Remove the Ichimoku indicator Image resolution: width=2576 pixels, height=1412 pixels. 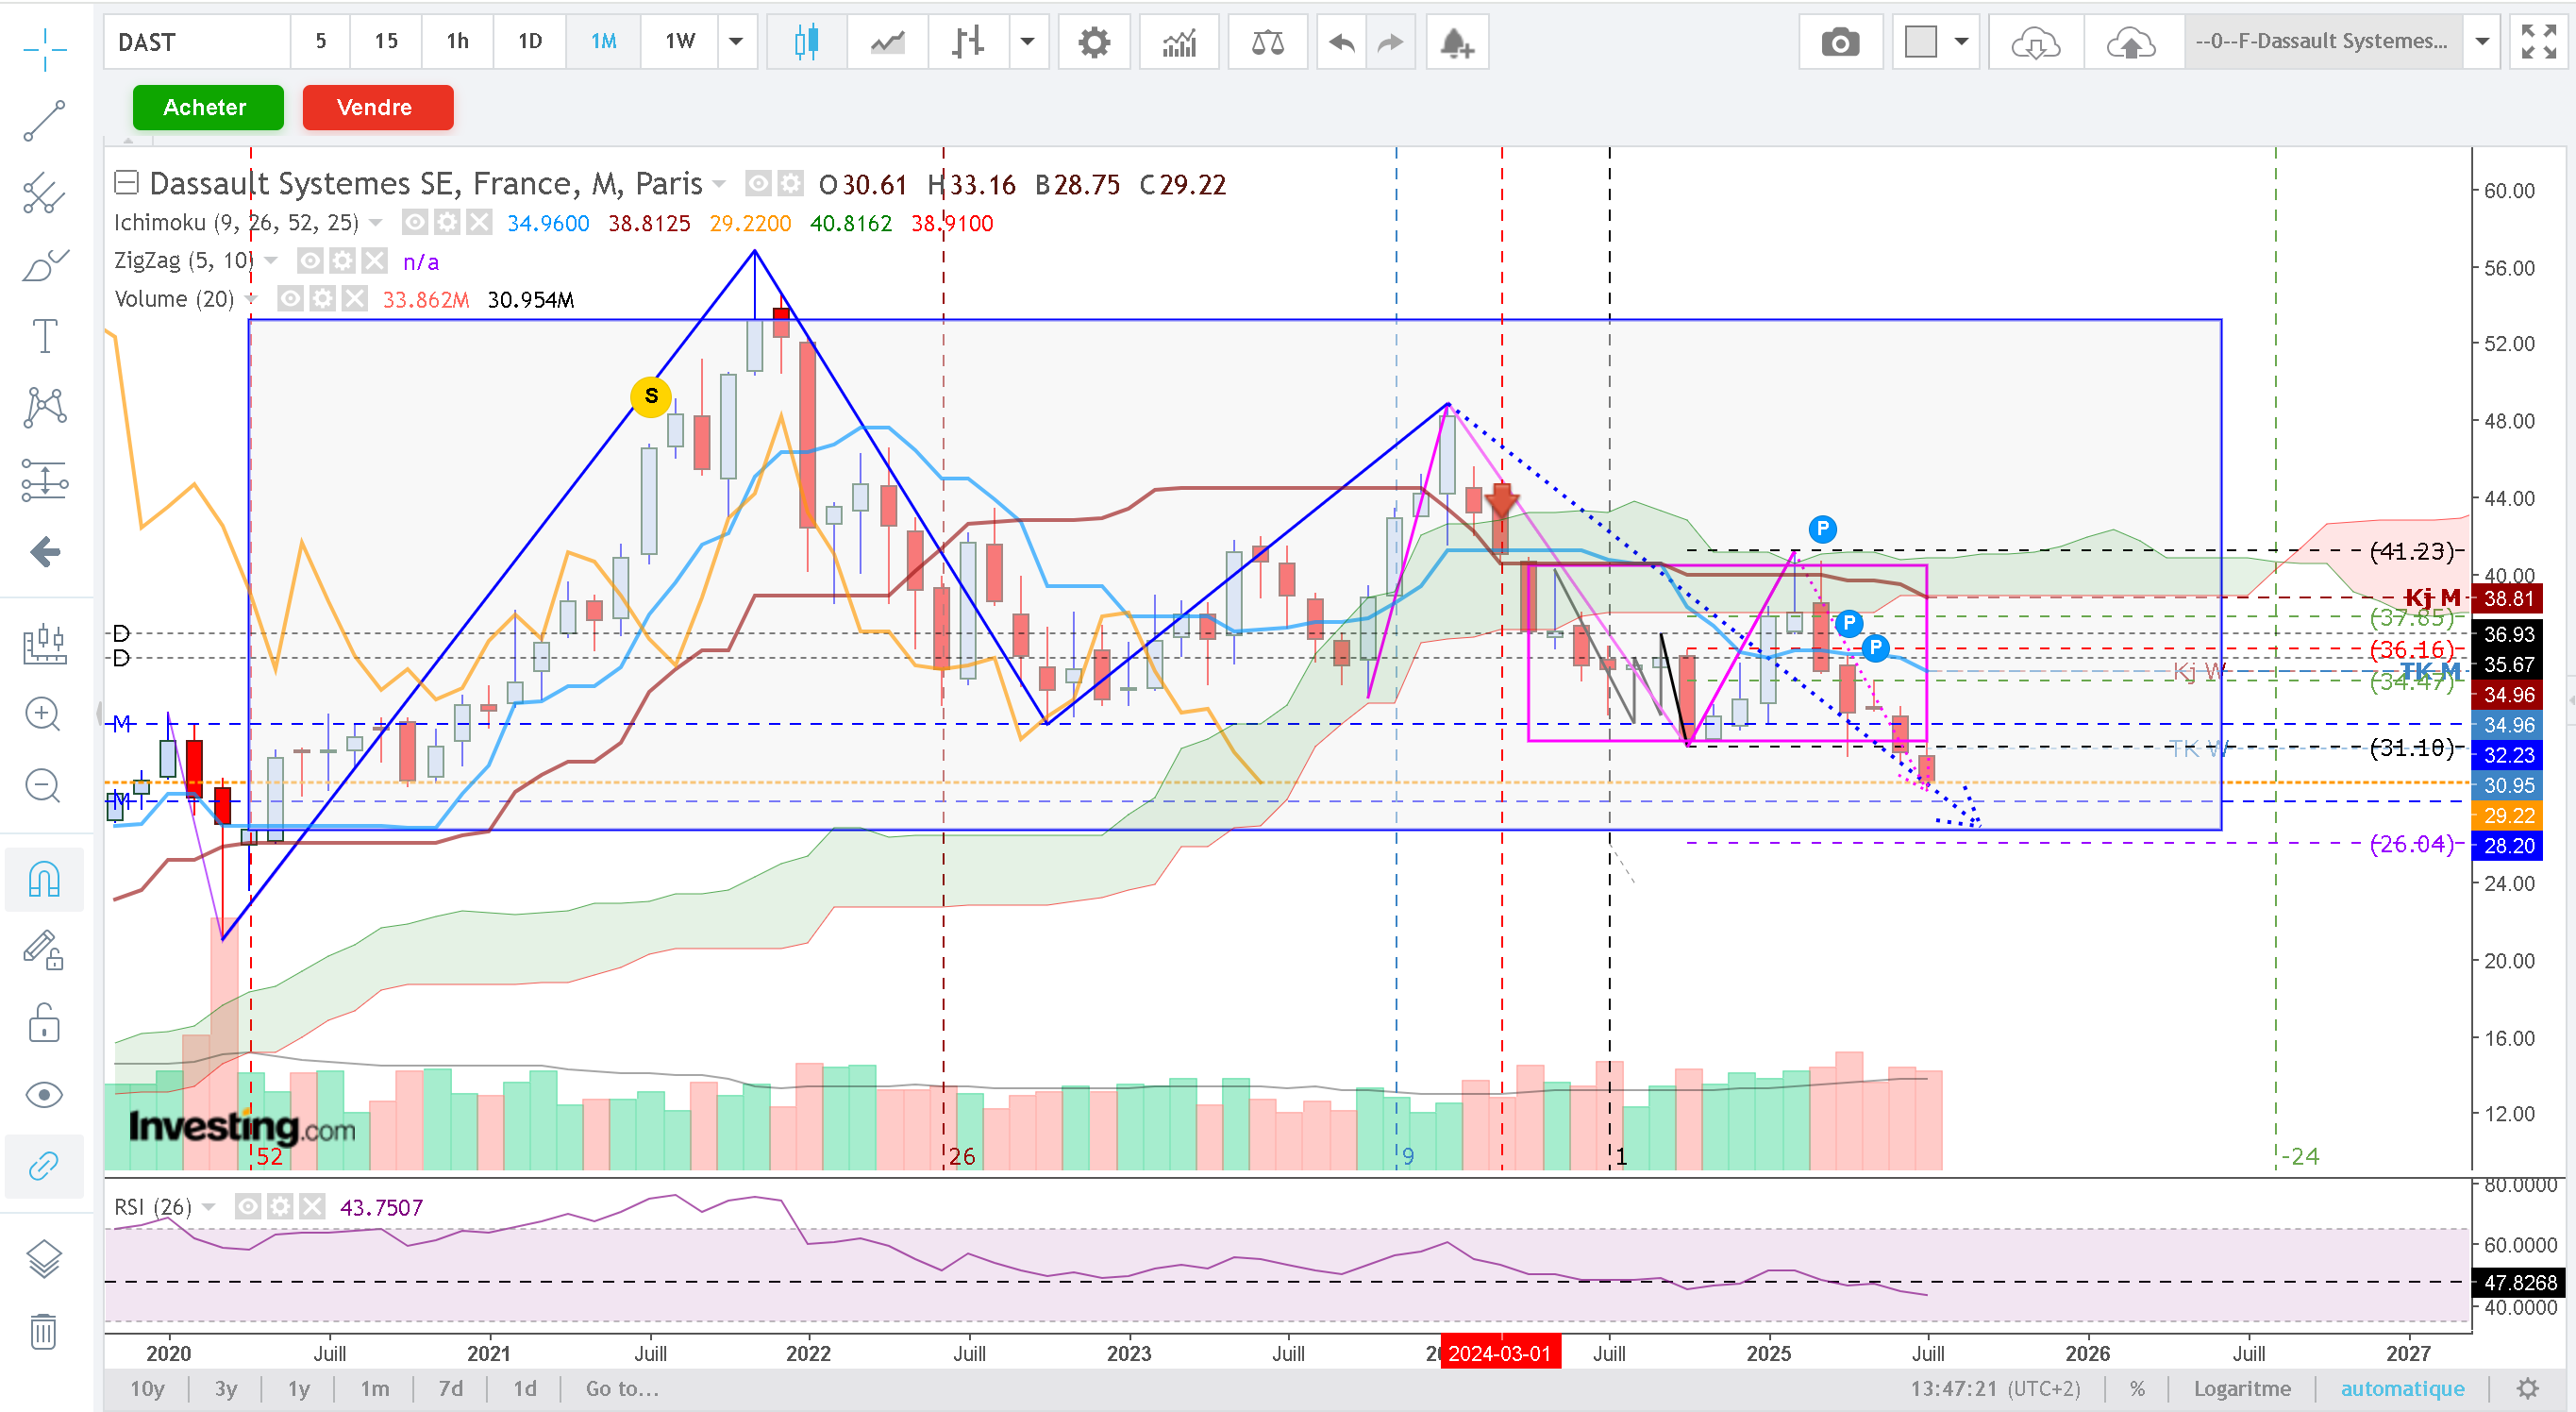pos(479,222)
